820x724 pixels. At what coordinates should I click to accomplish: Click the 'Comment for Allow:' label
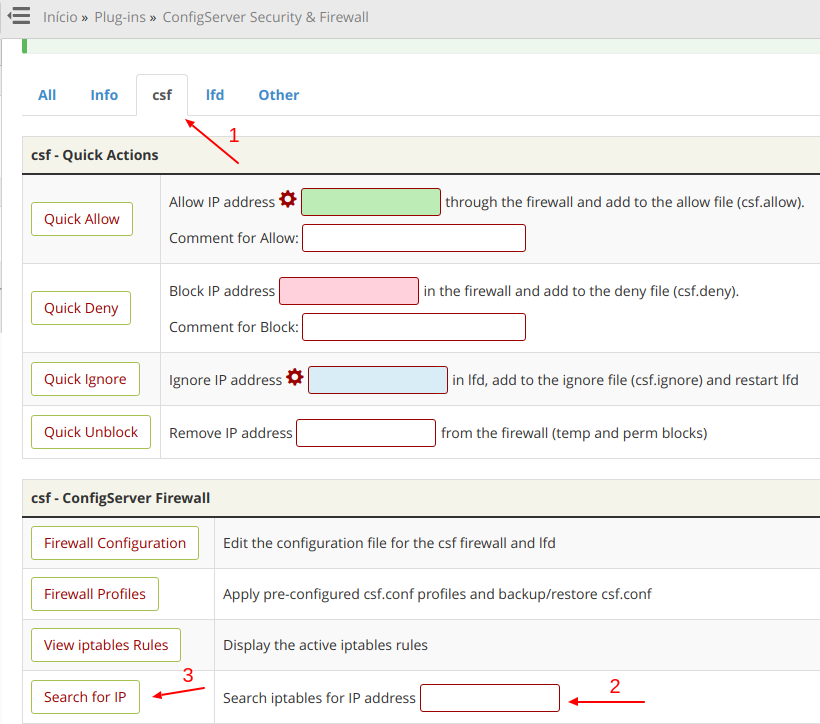coord(234,238)
